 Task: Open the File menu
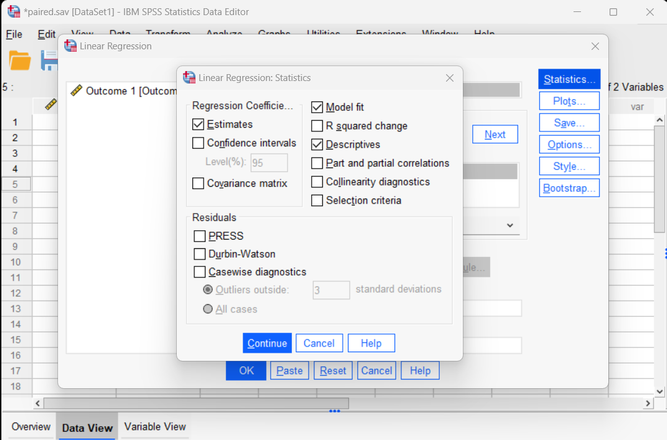point(14,34)
